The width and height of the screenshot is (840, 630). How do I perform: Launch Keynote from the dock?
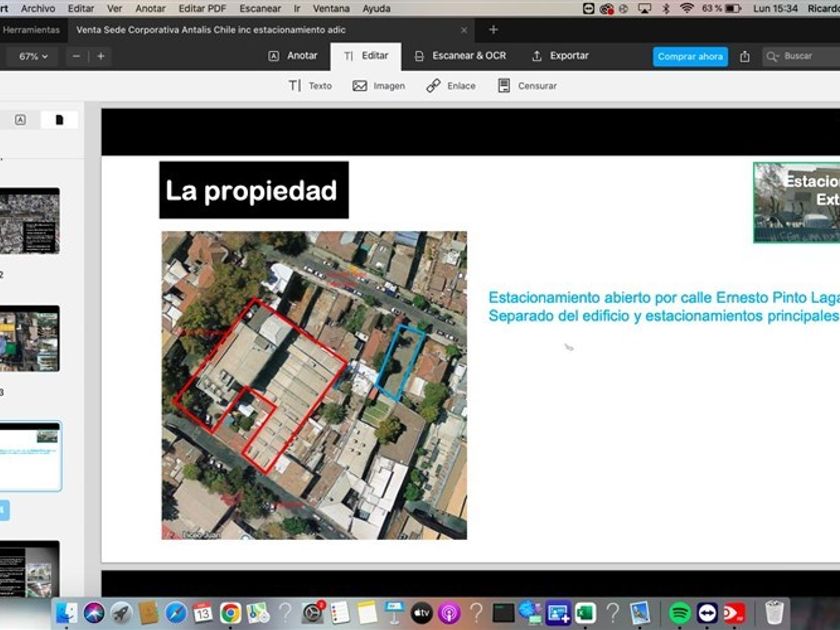click(394, 612)
